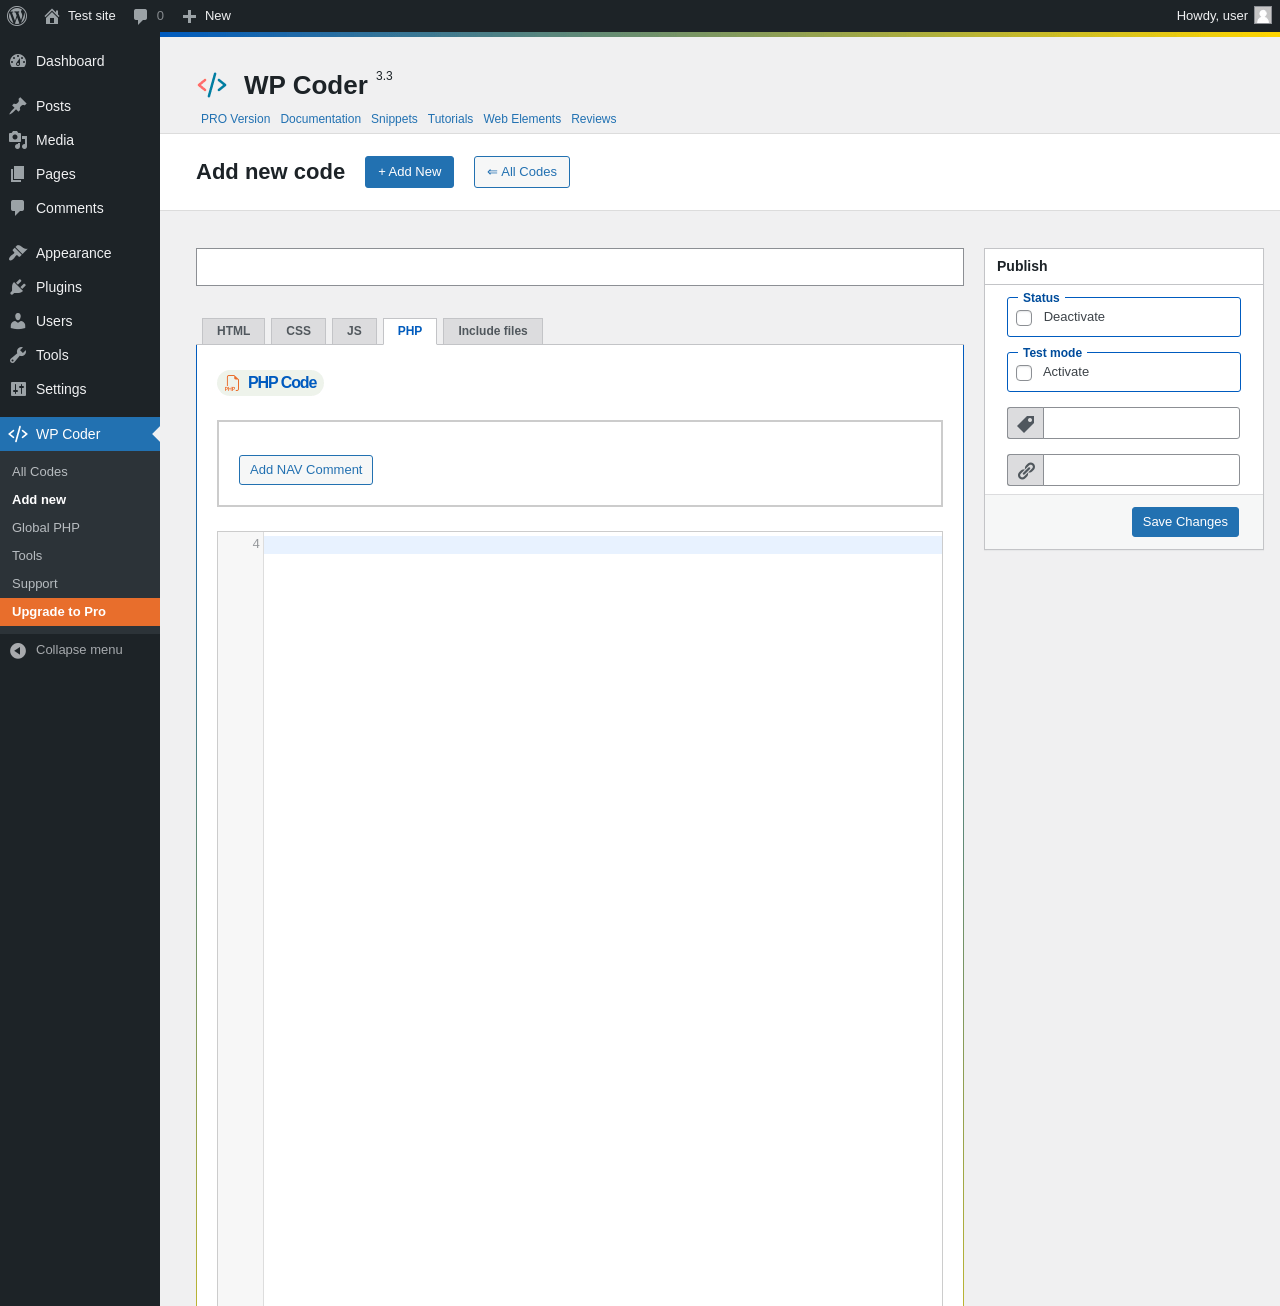Switch to the CSS tab
Screen dimensions: 1280x1306
pos(298,331)
